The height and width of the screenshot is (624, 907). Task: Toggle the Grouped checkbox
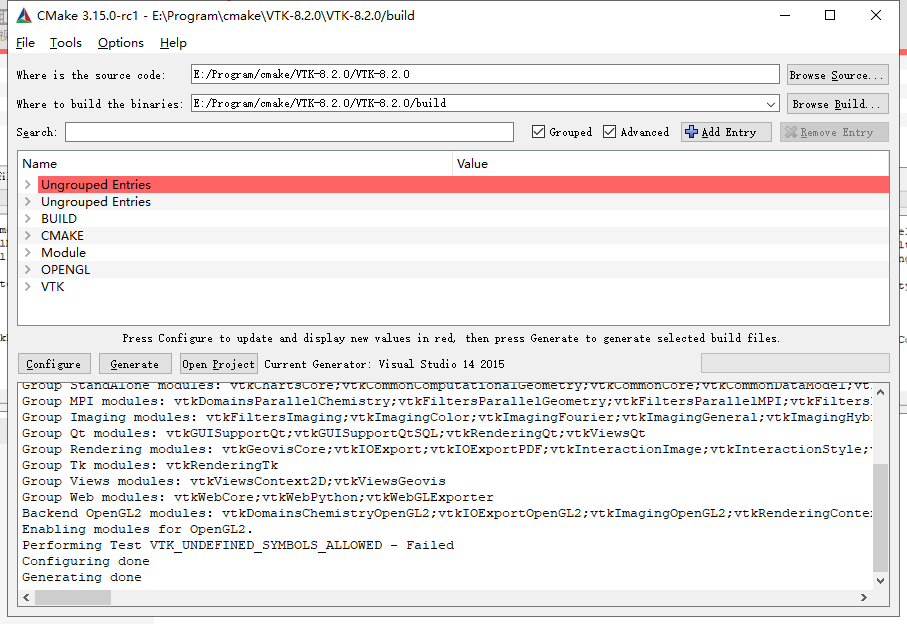pyautogui.click(x=538, y=132)
